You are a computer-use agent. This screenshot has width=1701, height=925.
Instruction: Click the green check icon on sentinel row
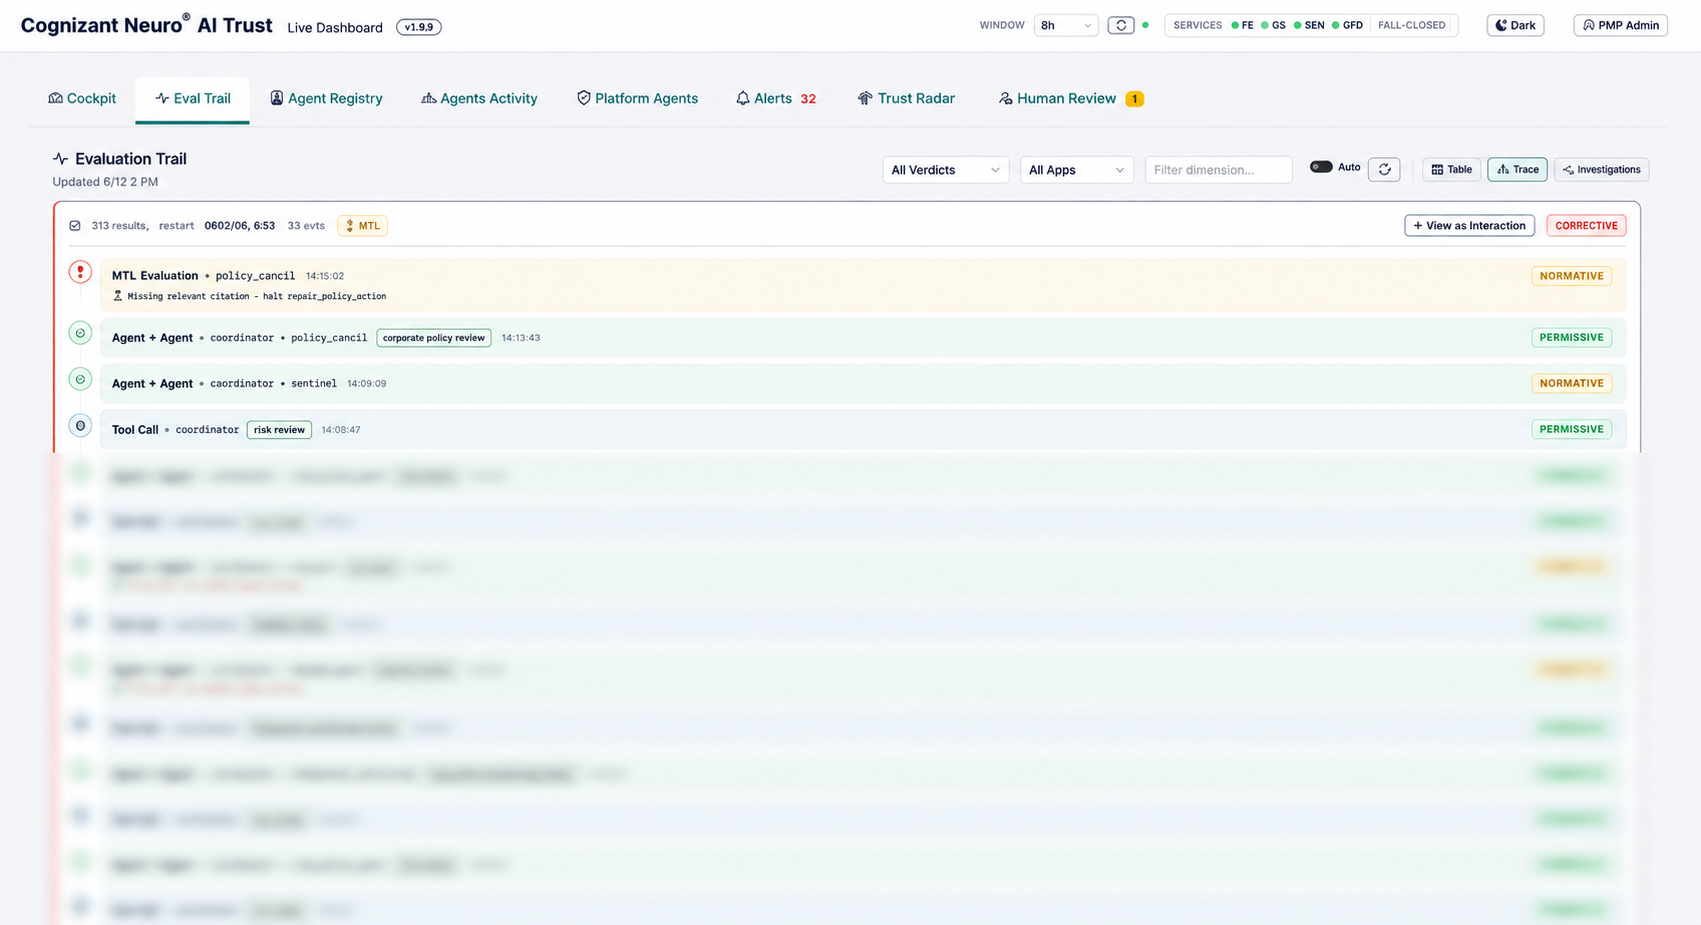[80, 379]
